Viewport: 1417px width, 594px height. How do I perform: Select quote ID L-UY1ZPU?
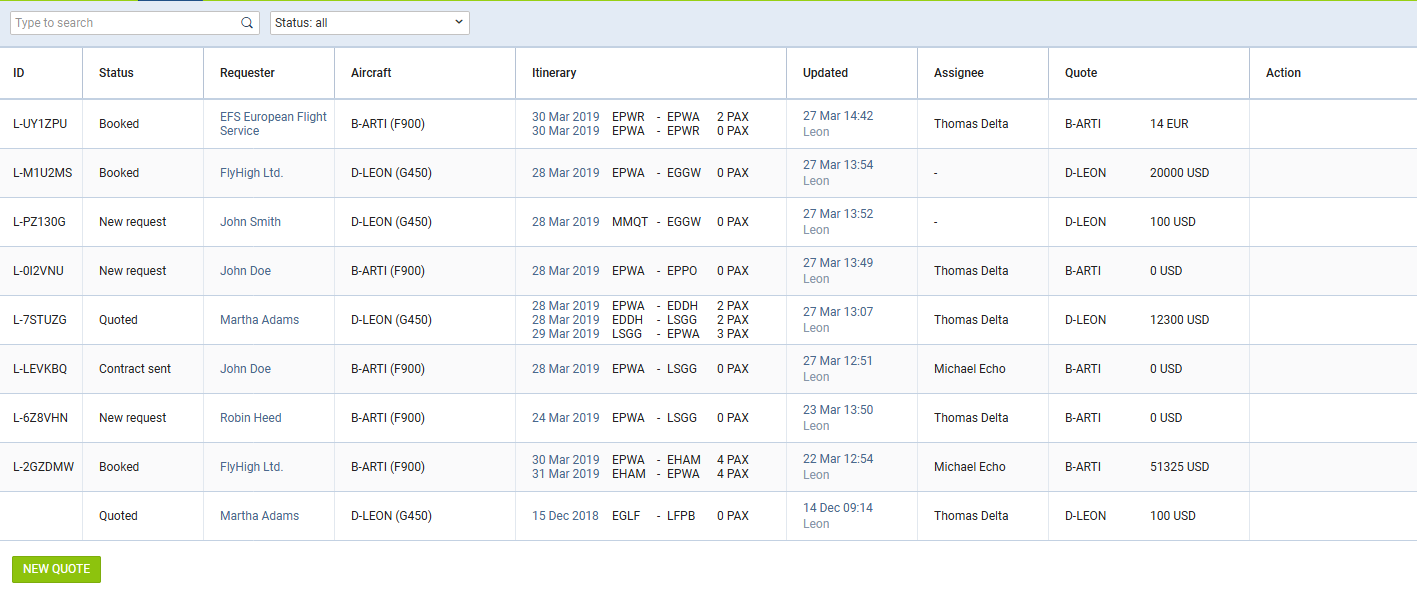pyautogui.click(x=40, y=124)
